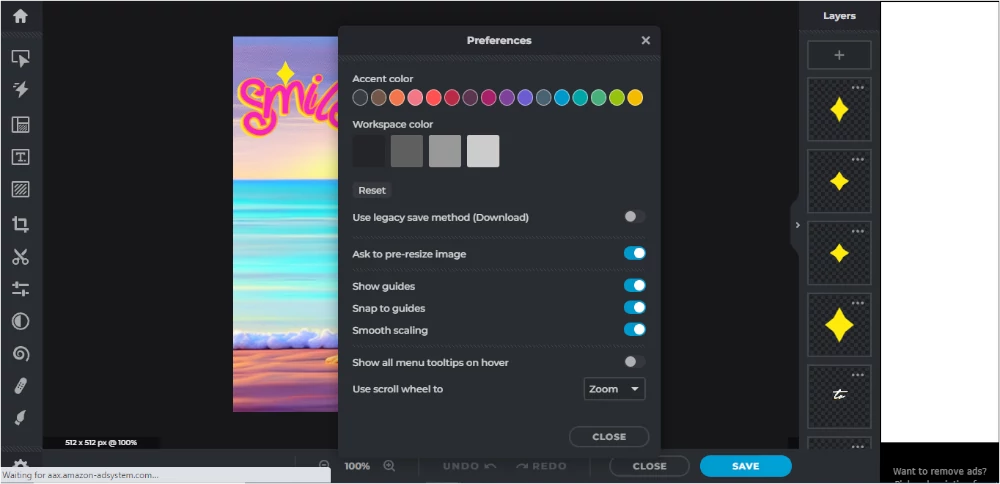
Task: Pick the yellow accent color swatch
Action: pyautogui.click(x=635, y=98)
